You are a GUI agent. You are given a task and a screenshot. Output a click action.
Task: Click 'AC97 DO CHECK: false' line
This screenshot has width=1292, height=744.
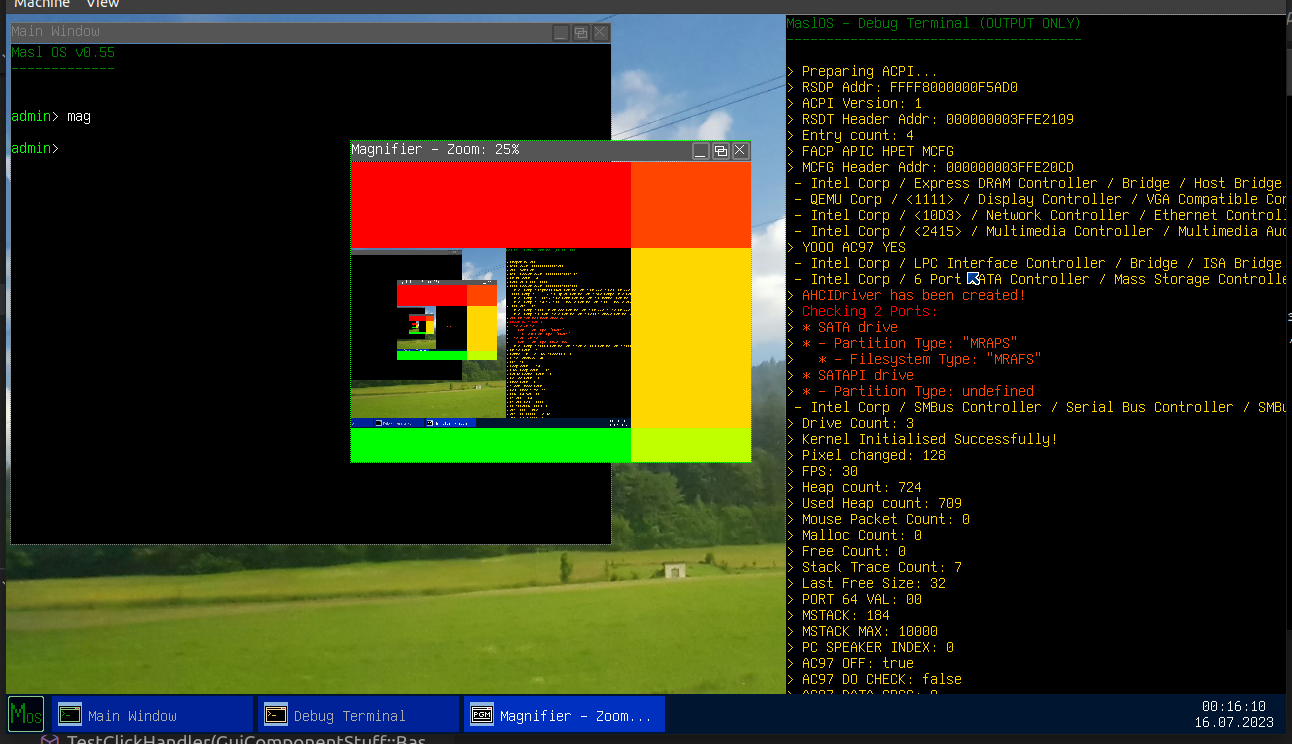point(874,679)
